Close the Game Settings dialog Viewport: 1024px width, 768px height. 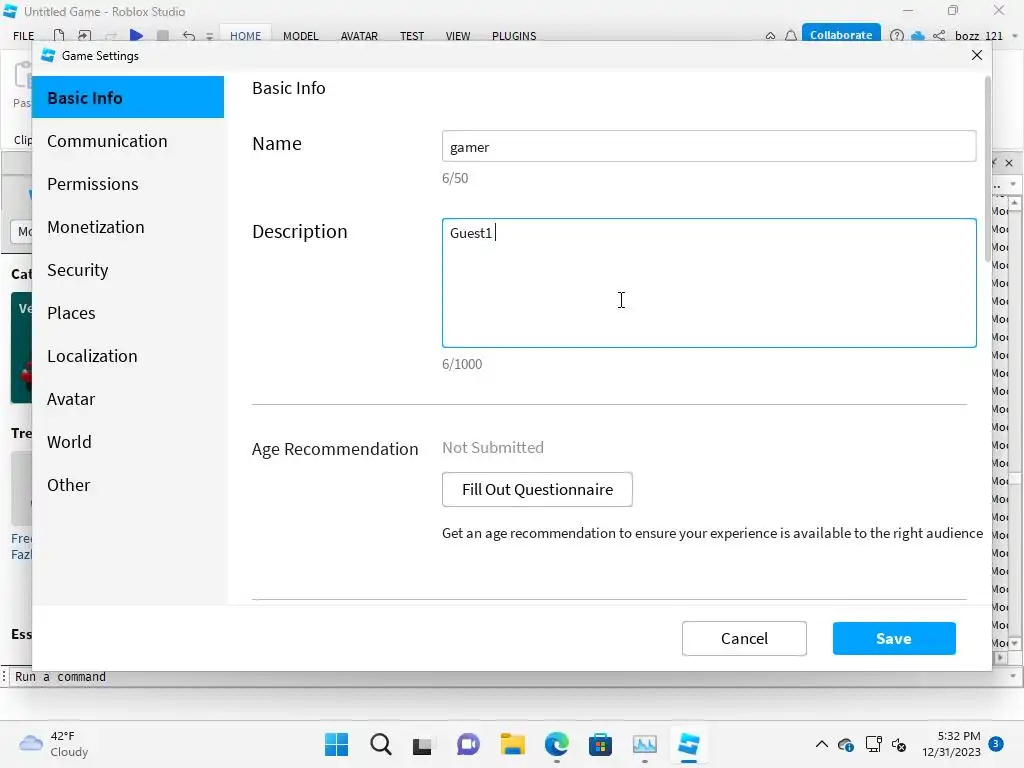976,56
